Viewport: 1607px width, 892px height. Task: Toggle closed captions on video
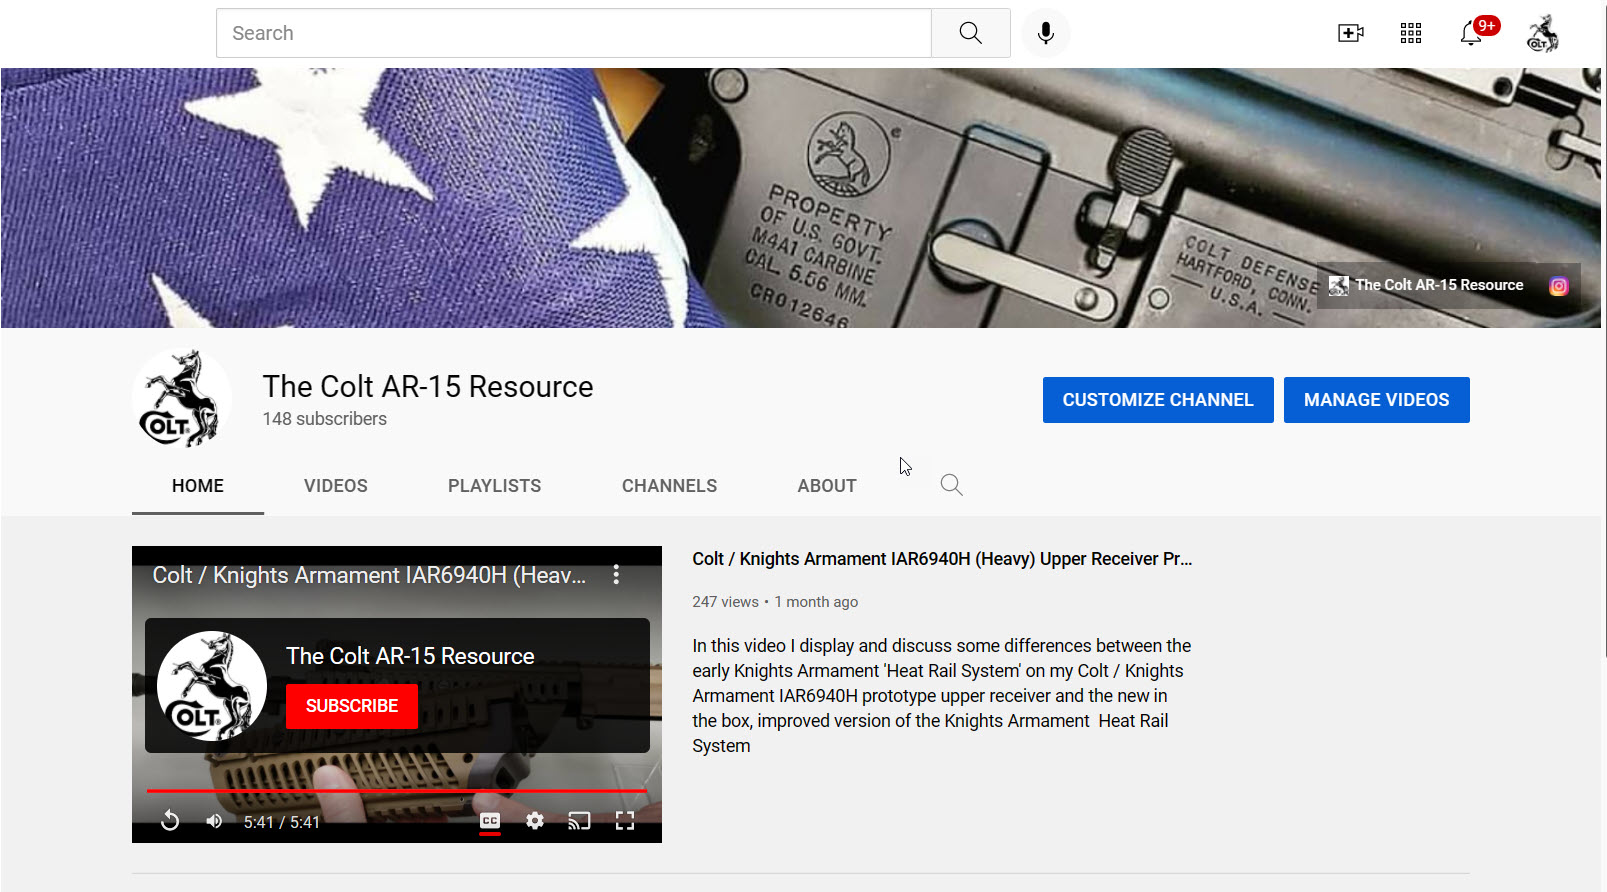(x=490, y=821)
